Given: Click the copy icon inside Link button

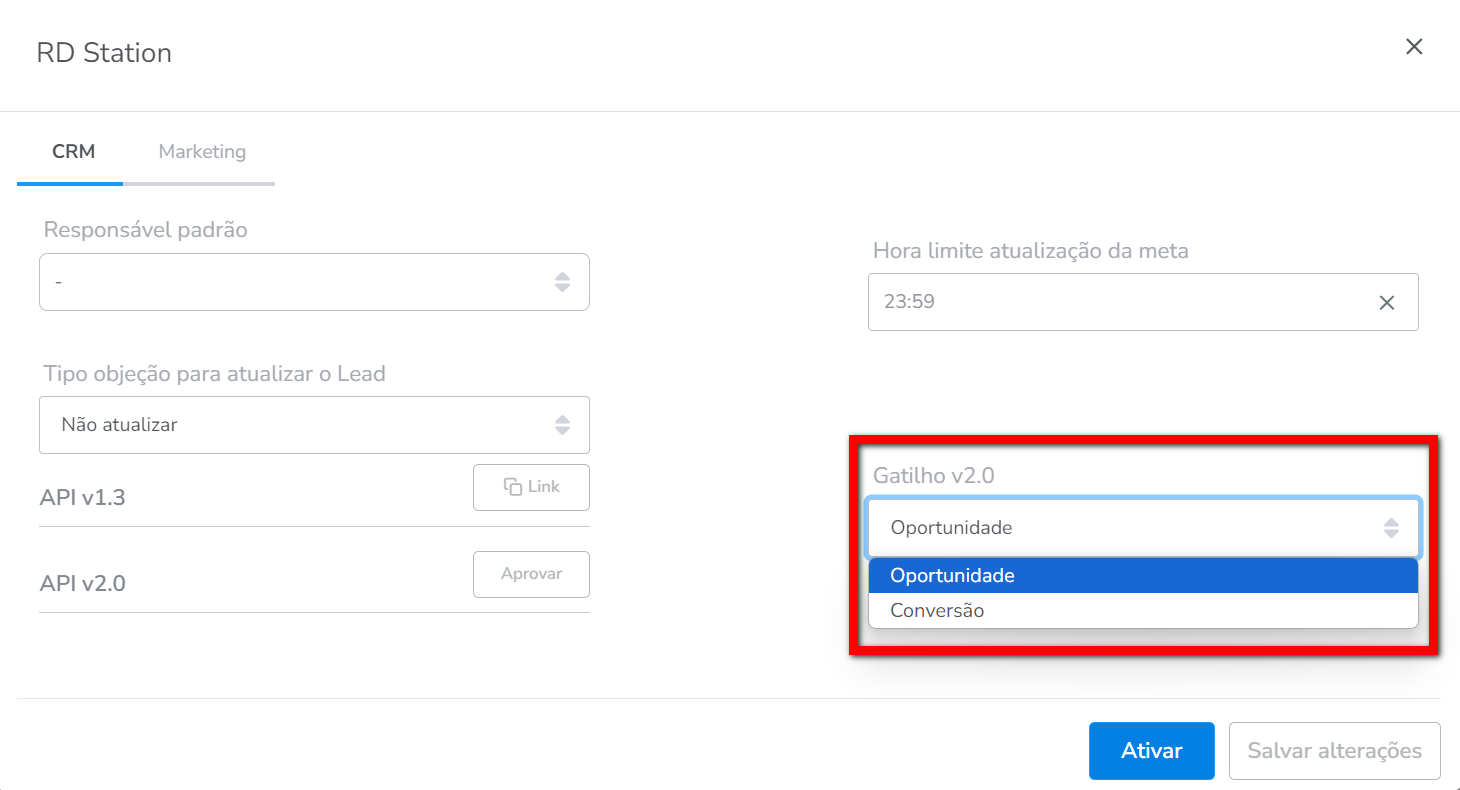Looking at the screenshot, I should tap(512, 487).
